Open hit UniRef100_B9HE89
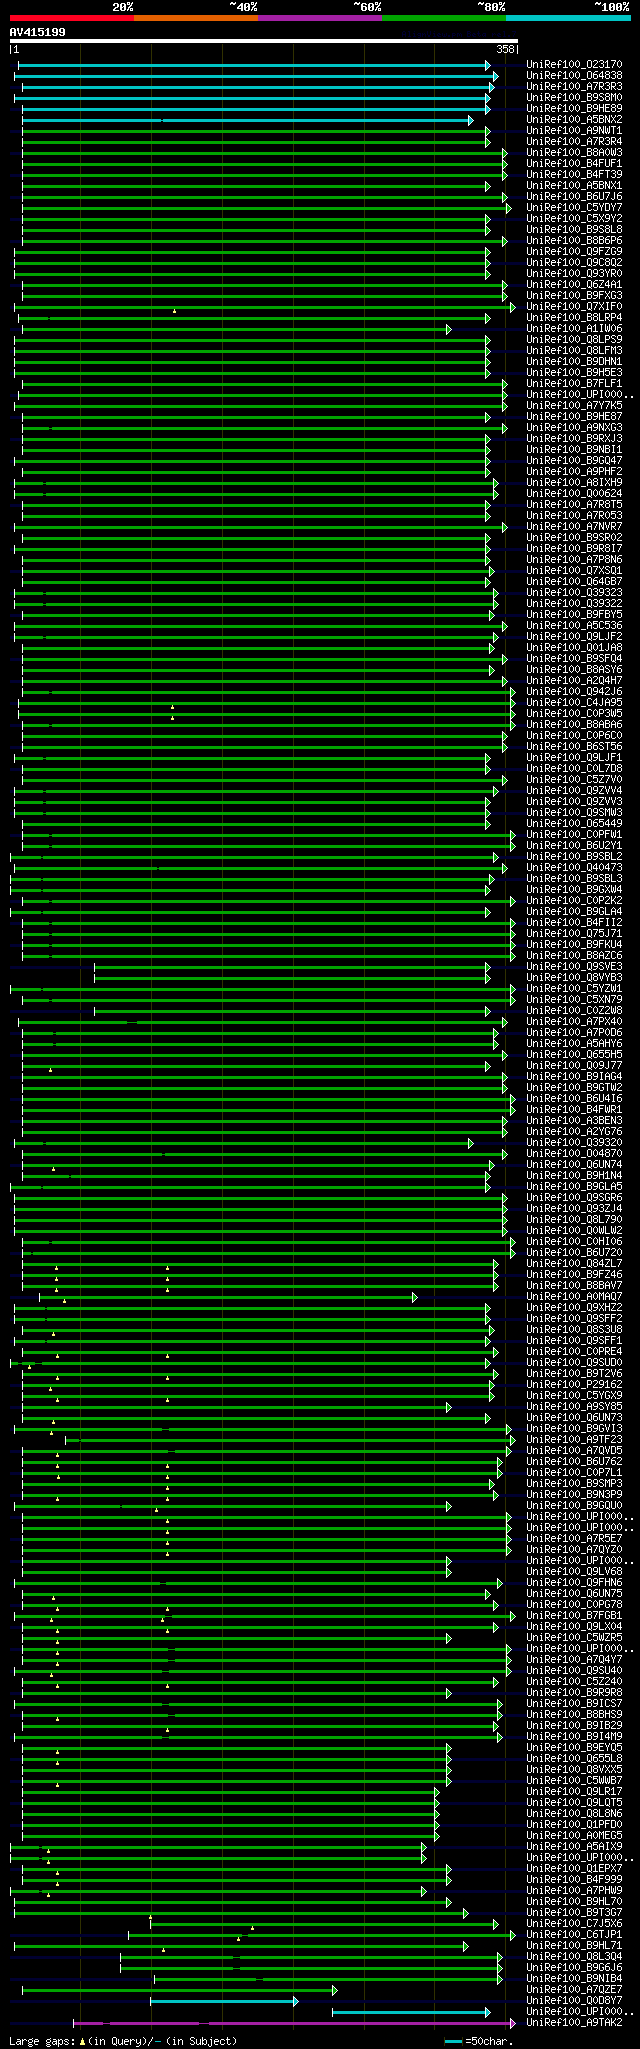This screenshot has width=640, height=2049. point(574,109)
